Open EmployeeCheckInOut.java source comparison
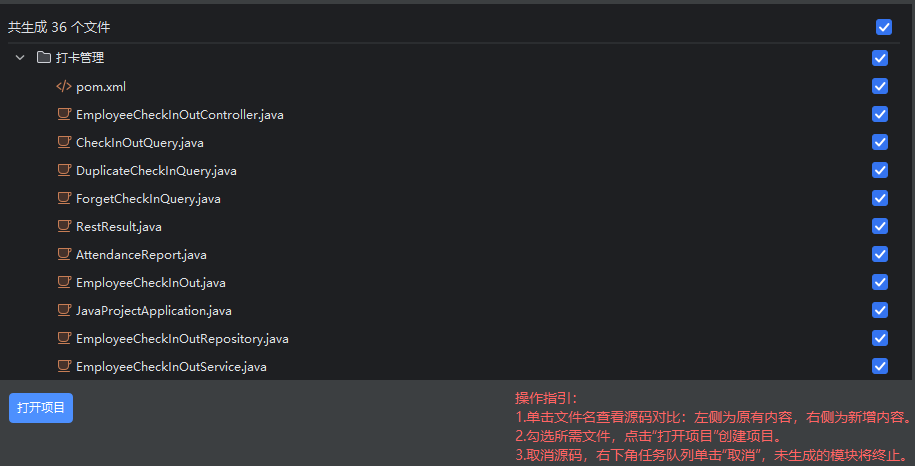 (150, 283)
